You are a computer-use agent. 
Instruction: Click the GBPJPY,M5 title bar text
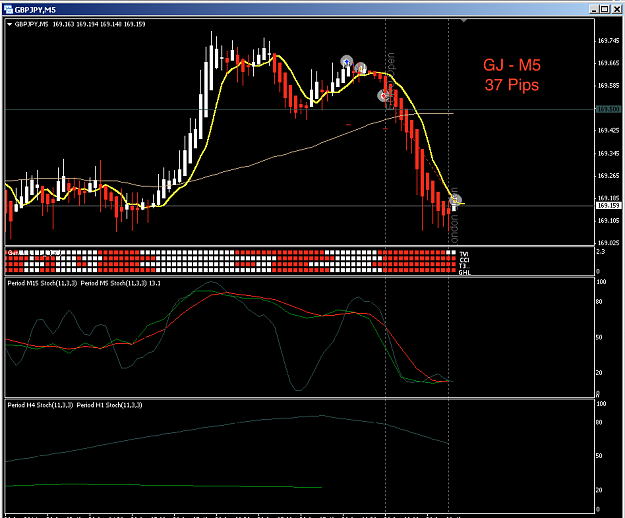pos(35,10)
